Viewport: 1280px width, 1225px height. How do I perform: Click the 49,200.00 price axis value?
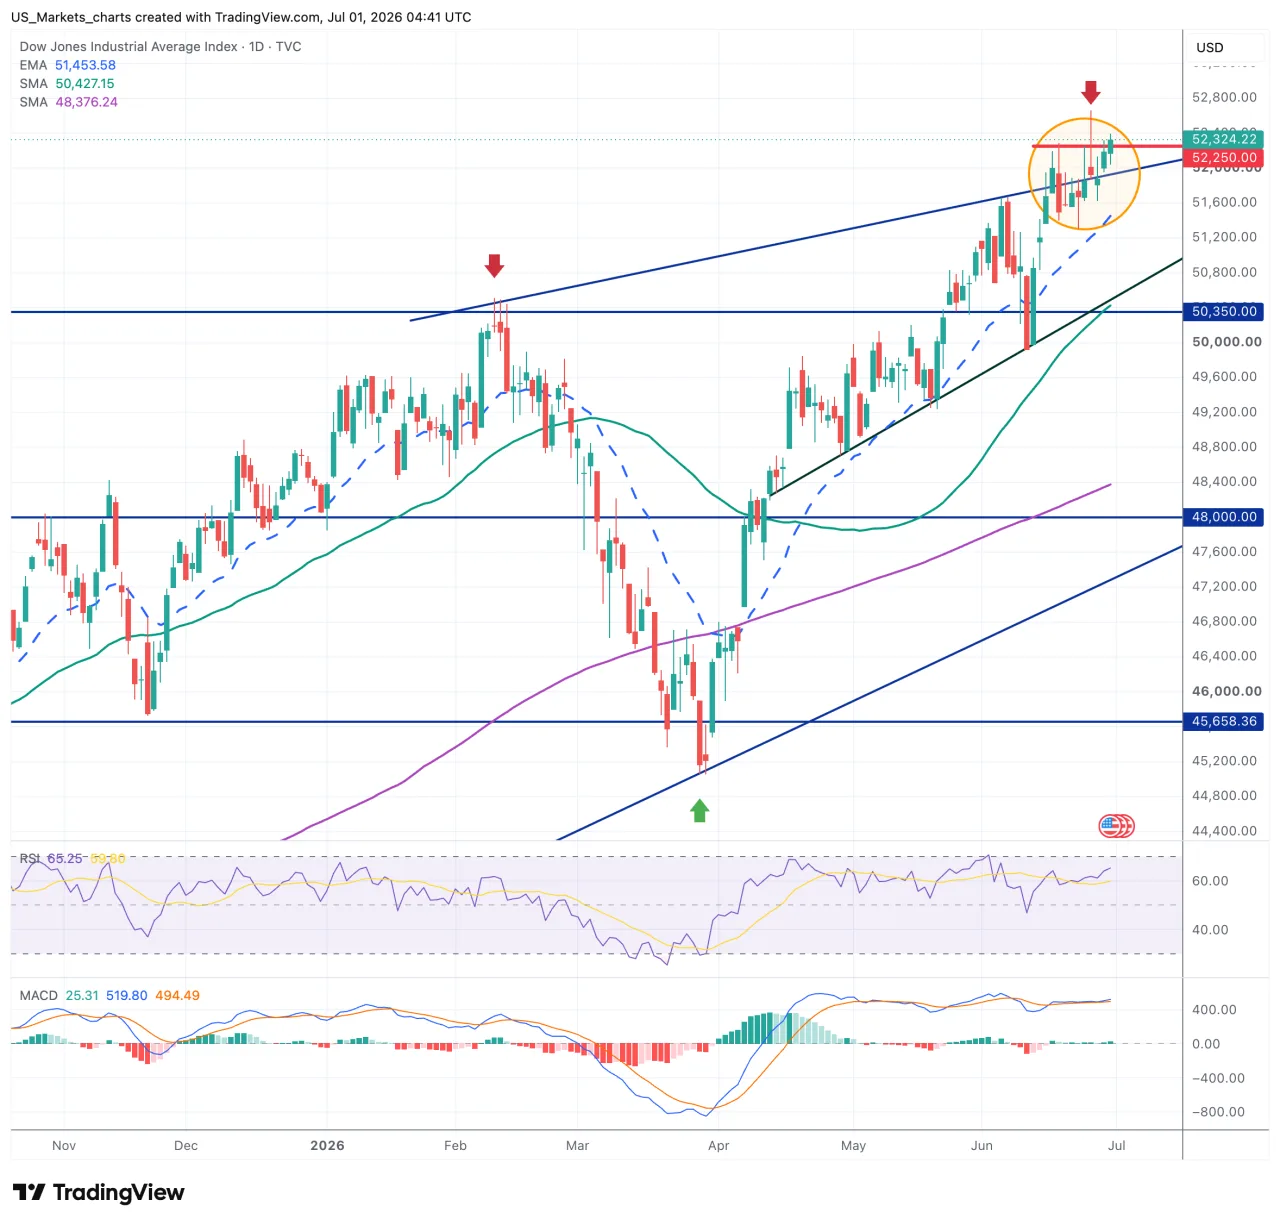(1224, 412)
